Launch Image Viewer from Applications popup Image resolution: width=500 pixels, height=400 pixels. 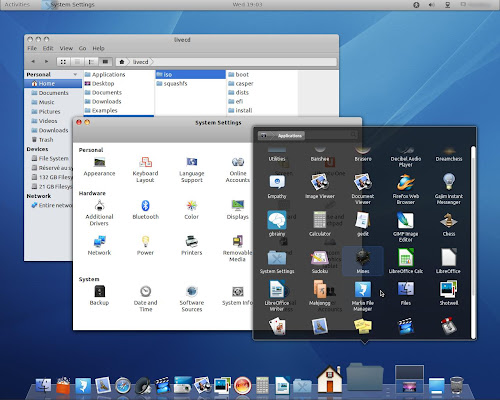point(320,186)
